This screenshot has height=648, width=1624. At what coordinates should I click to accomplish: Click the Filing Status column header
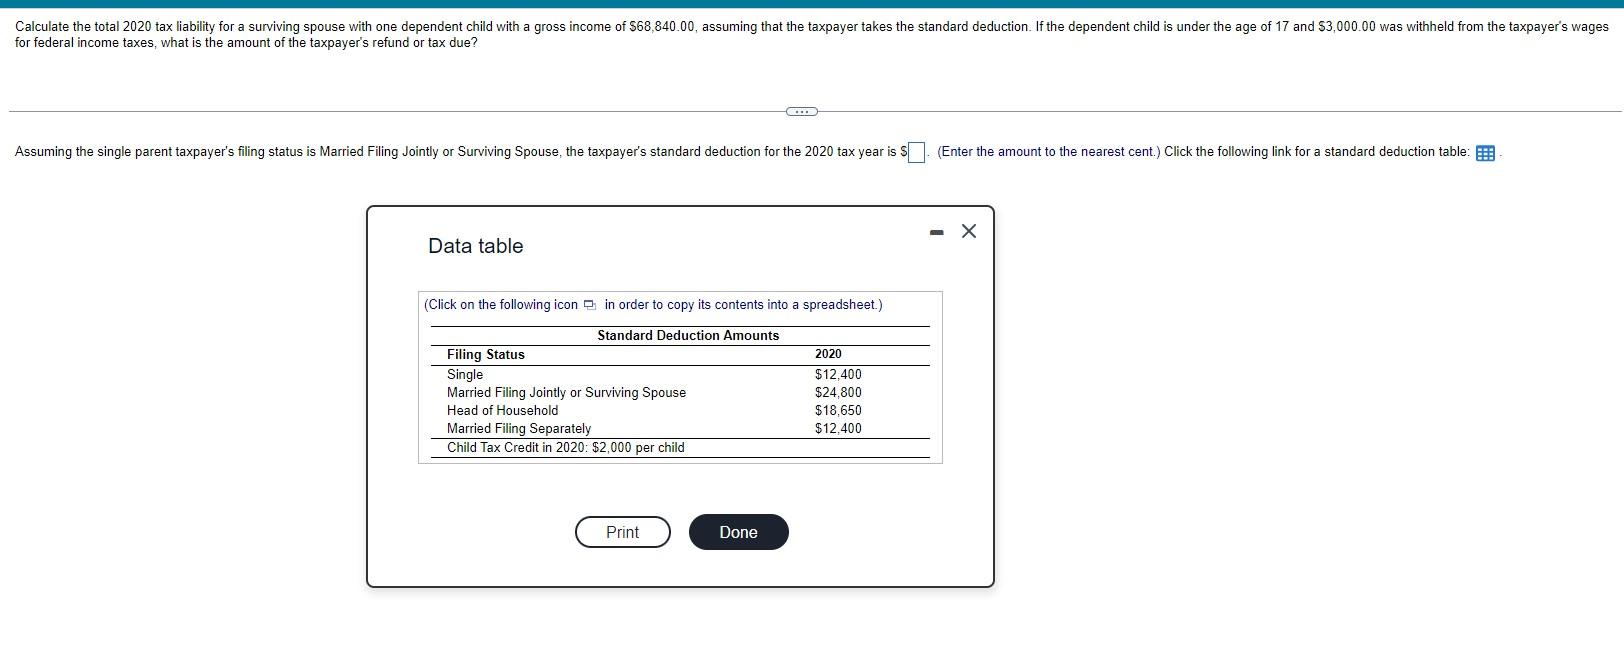[x=486, y=354]
